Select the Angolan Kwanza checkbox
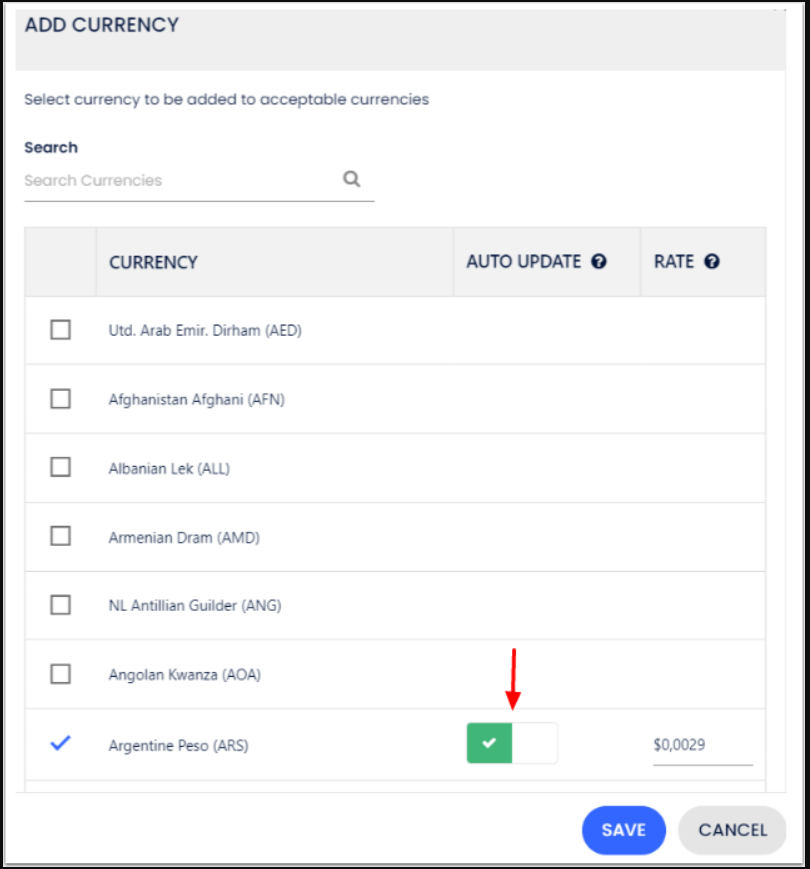Screen dimensions: 810x869 [x=61, y=674]
